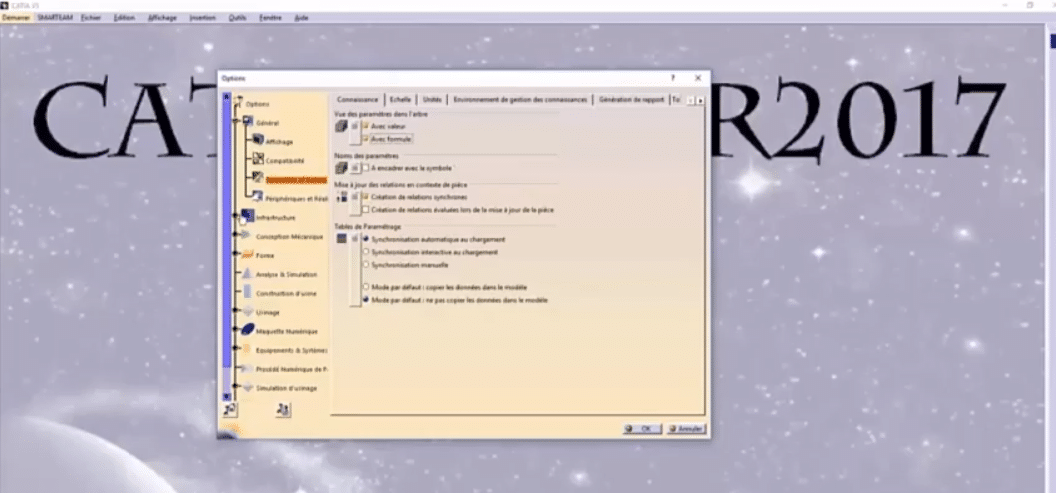This screenshot has height=493, width=1056.
Task: Expand the Infrastructure tree node
Action: (x=236, y=217)
